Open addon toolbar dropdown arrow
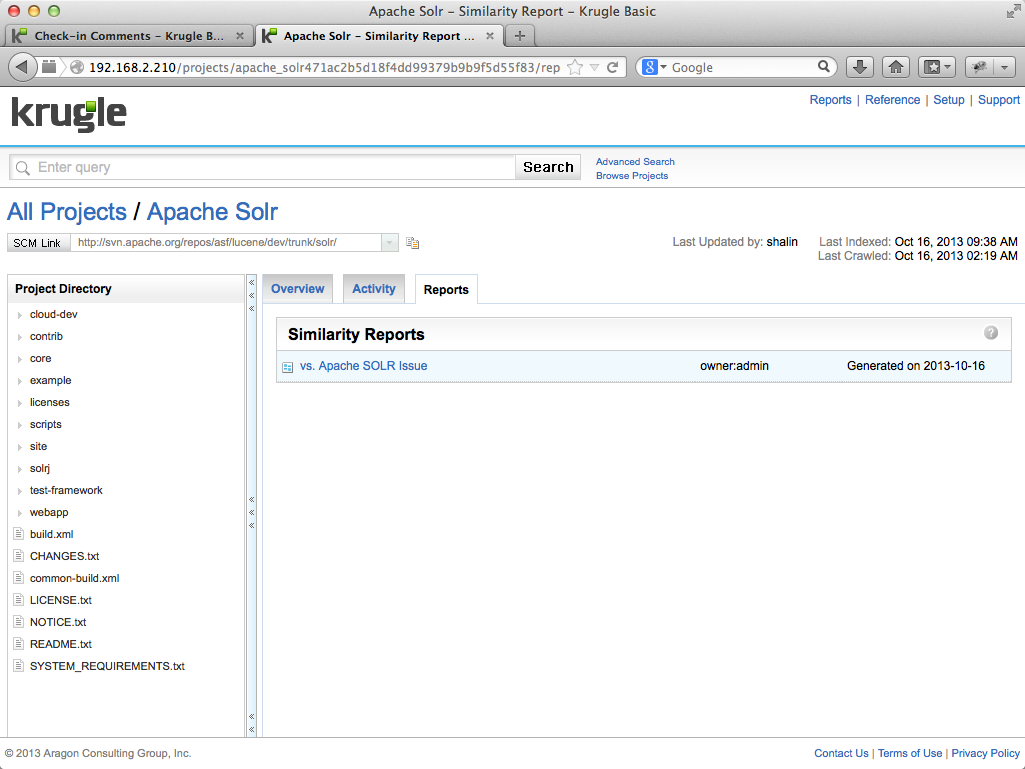Viewport: 1025px width, 769px height. point(1004,67)
